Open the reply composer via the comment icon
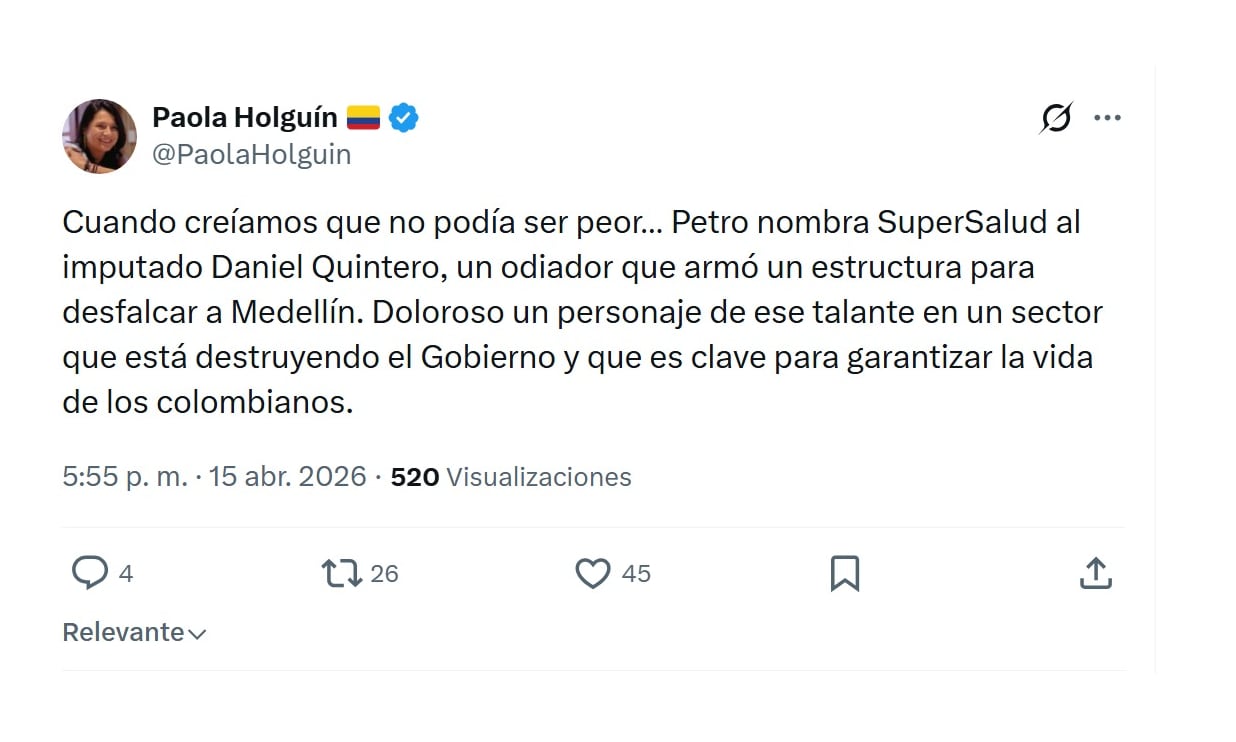The image size is (1236, 742). 90,573
